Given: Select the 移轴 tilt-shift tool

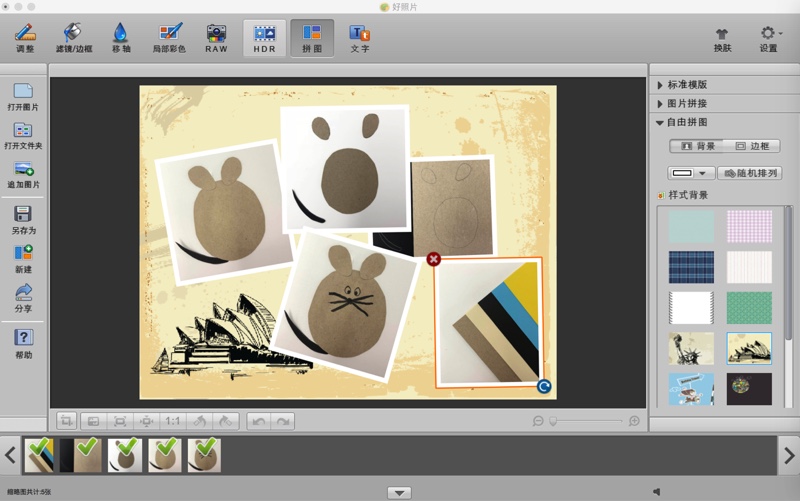Looking at the screenshot, I should click(x=121, y=38).
